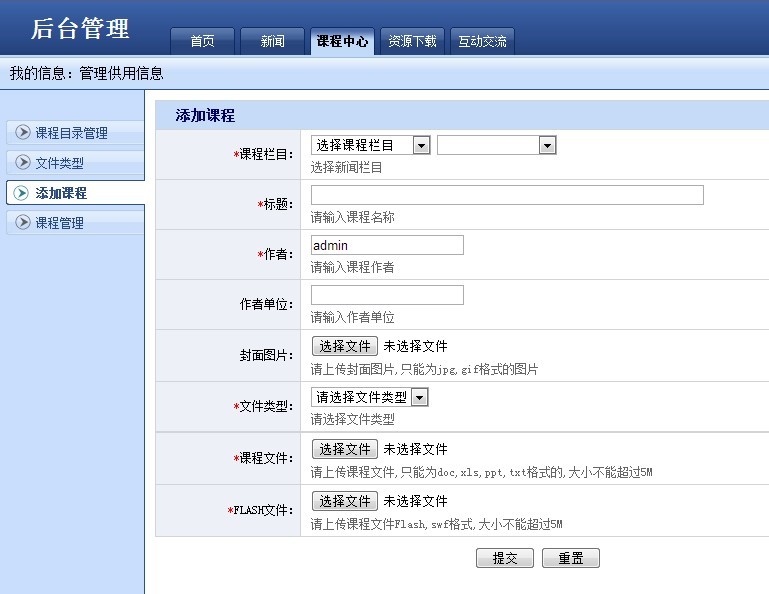The image size is (769, 594).
Task: Open the 请选择文件类型 dropdown
Action: click(x=370, y=397)
